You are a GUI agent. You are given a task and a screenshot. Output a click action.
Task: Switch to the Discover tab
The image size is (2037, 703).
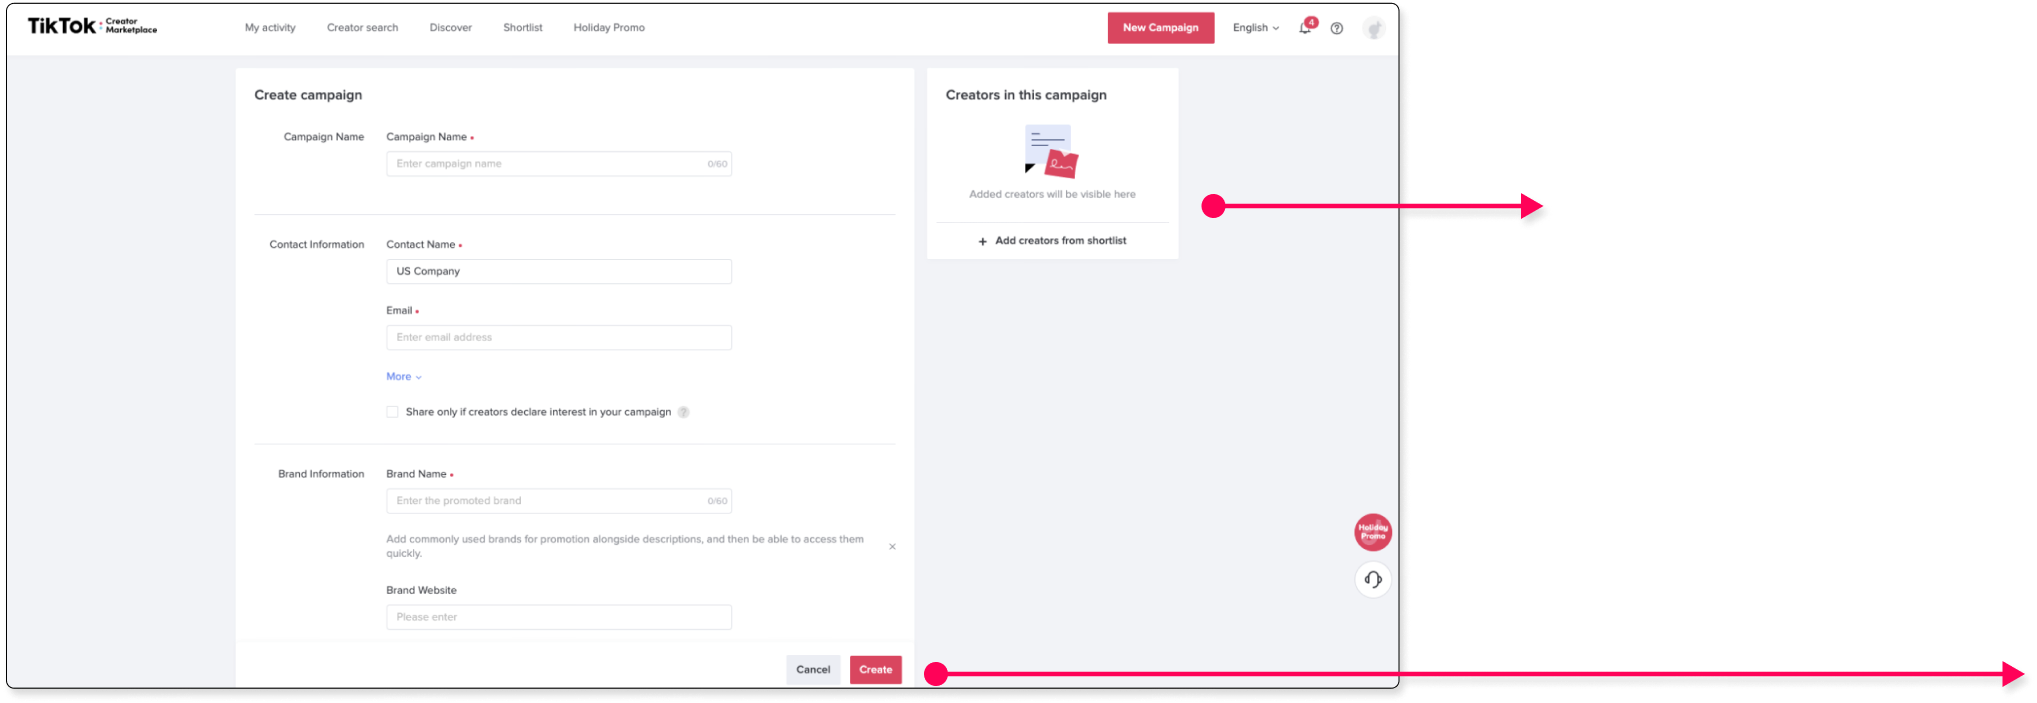pos(450,28)
